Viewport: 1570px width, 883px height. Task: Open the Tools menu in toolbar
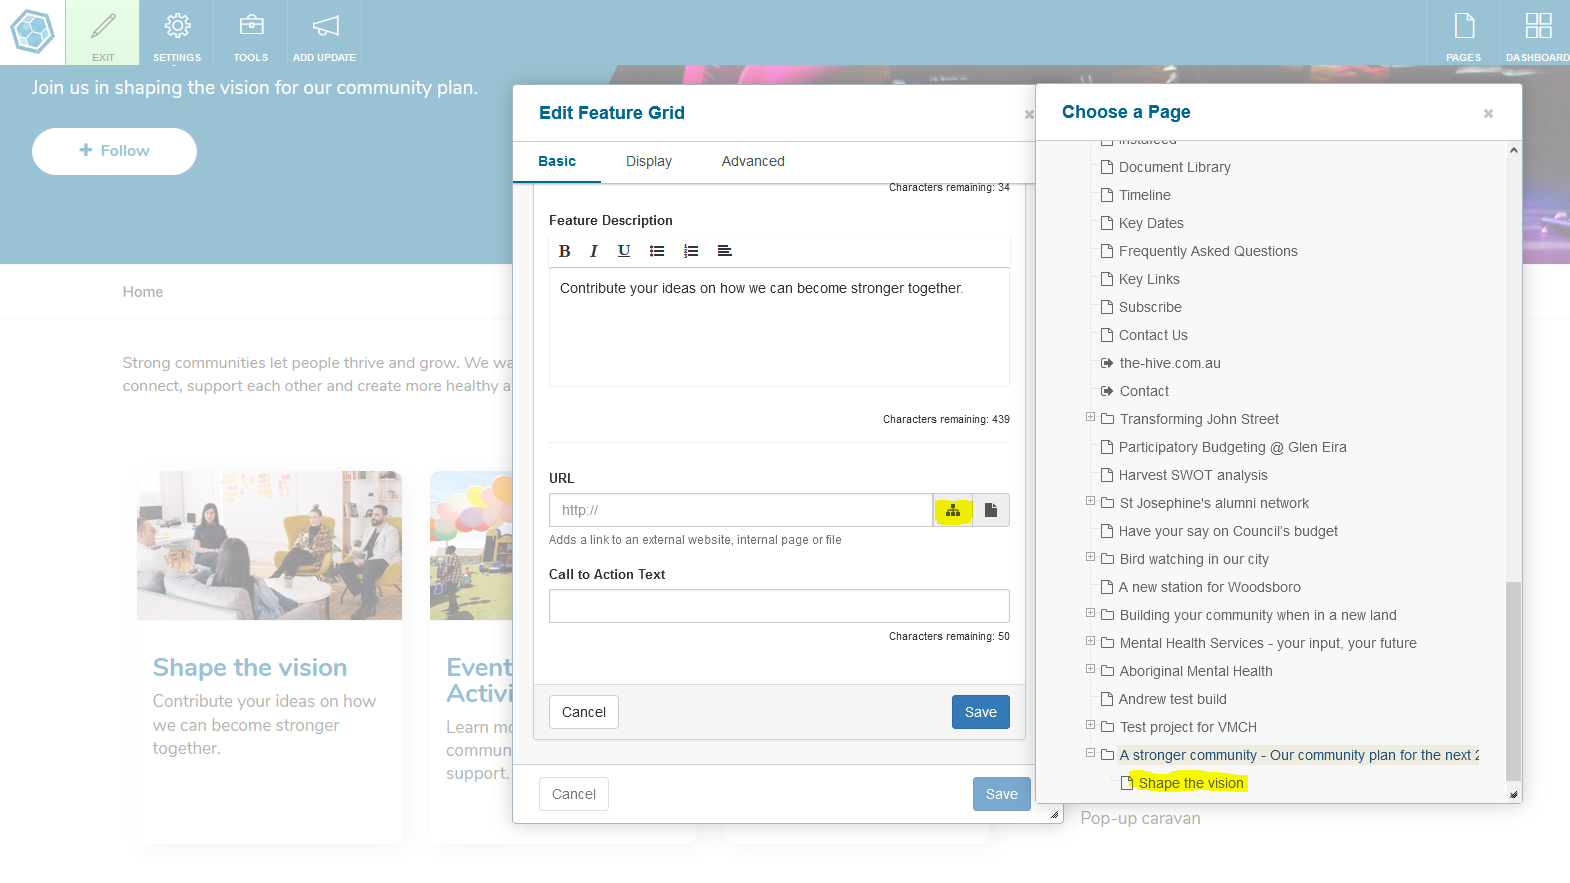(x=251, y=33)
